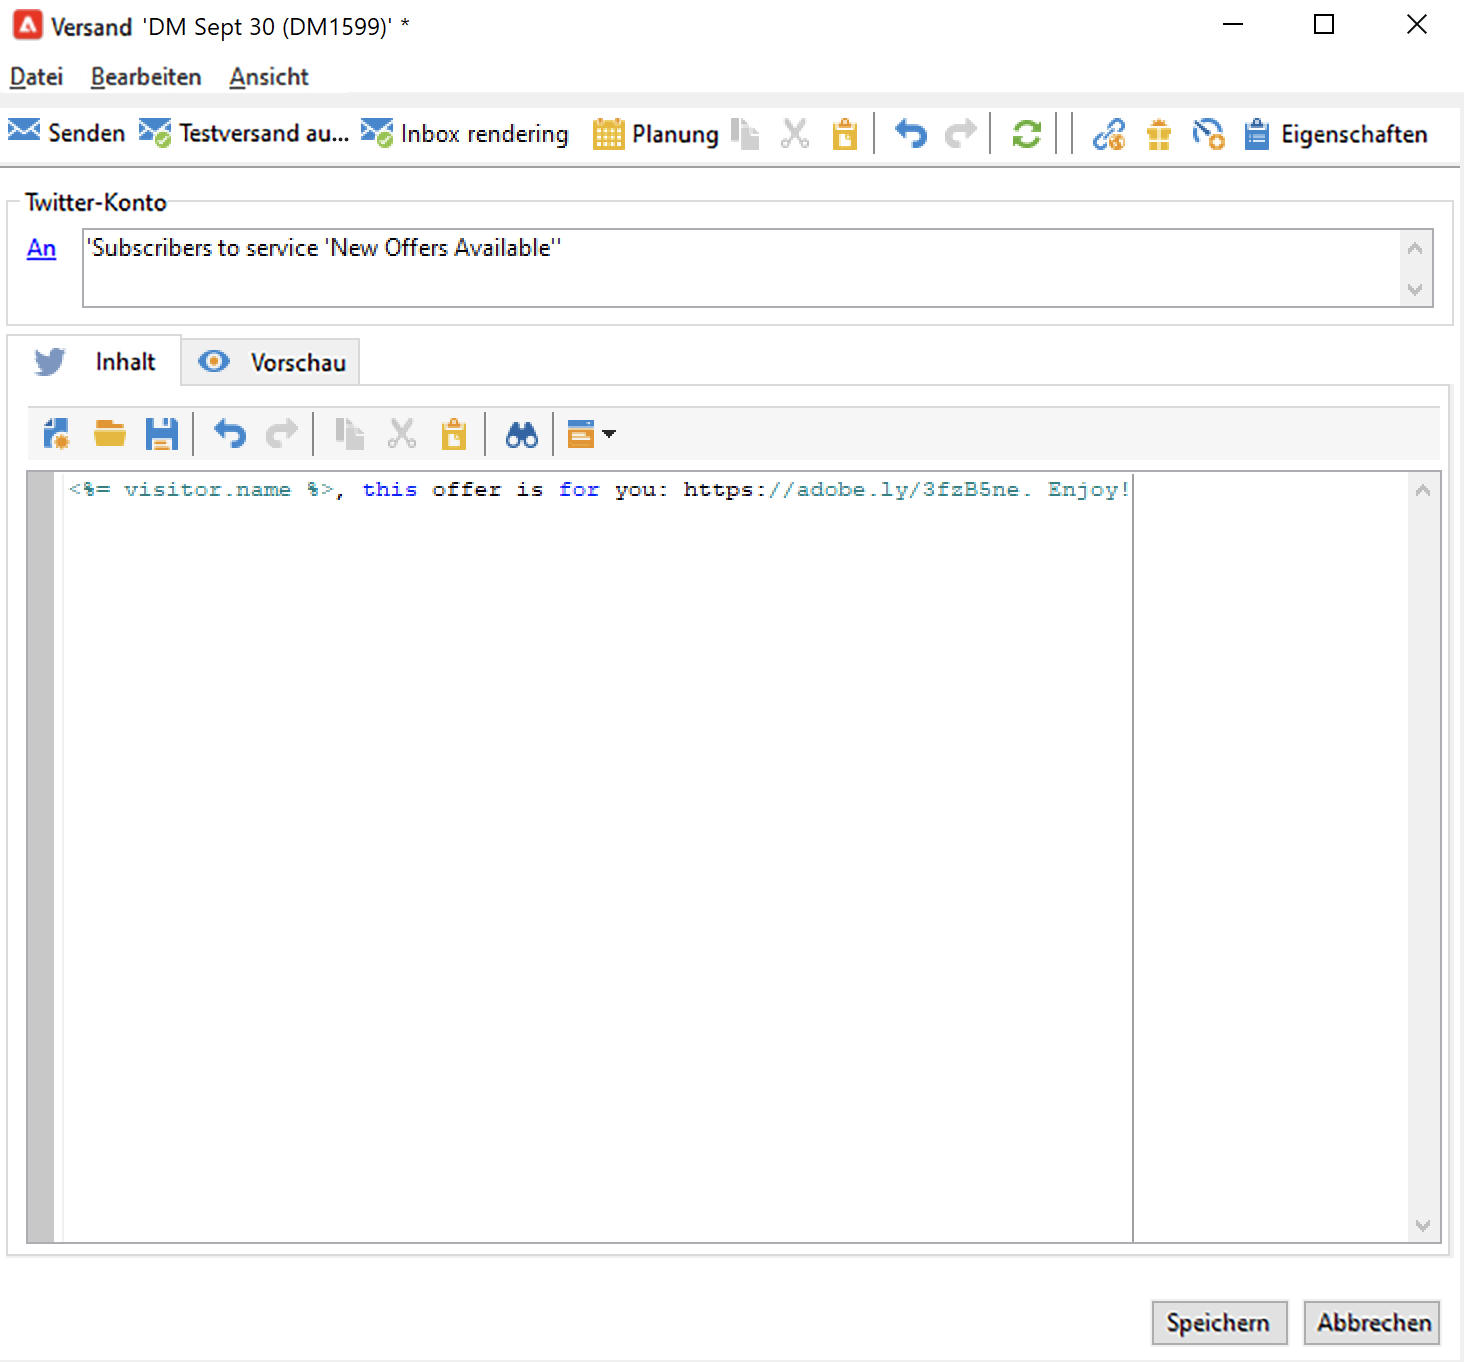Click the scissors icon in editor toolbar

(402, 434)
